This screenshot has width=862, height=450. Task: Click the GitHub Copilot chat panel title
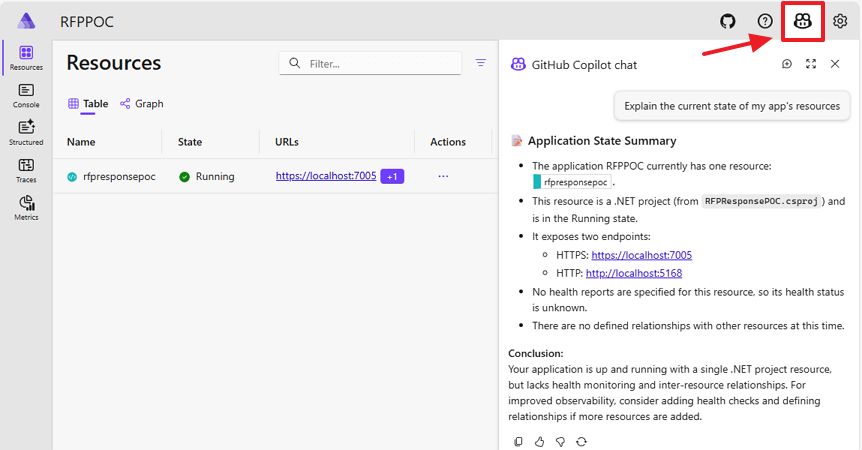(584, 65)
